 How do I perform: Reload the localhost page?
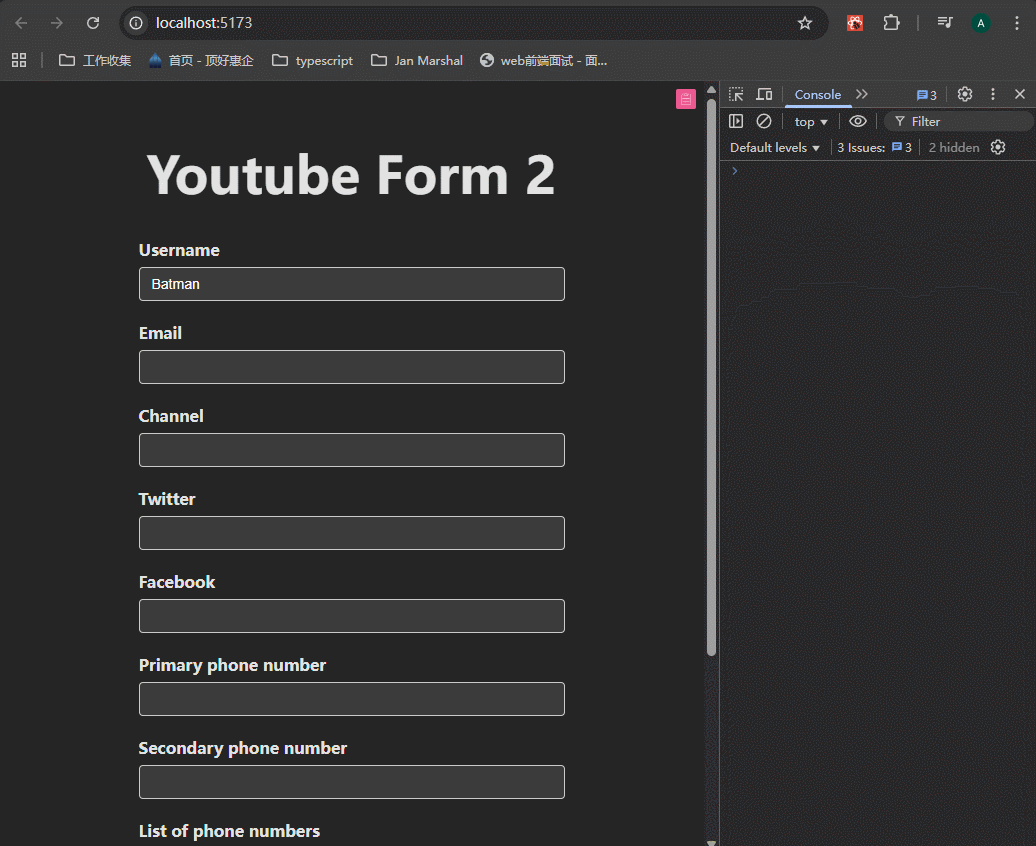point(93,23)
